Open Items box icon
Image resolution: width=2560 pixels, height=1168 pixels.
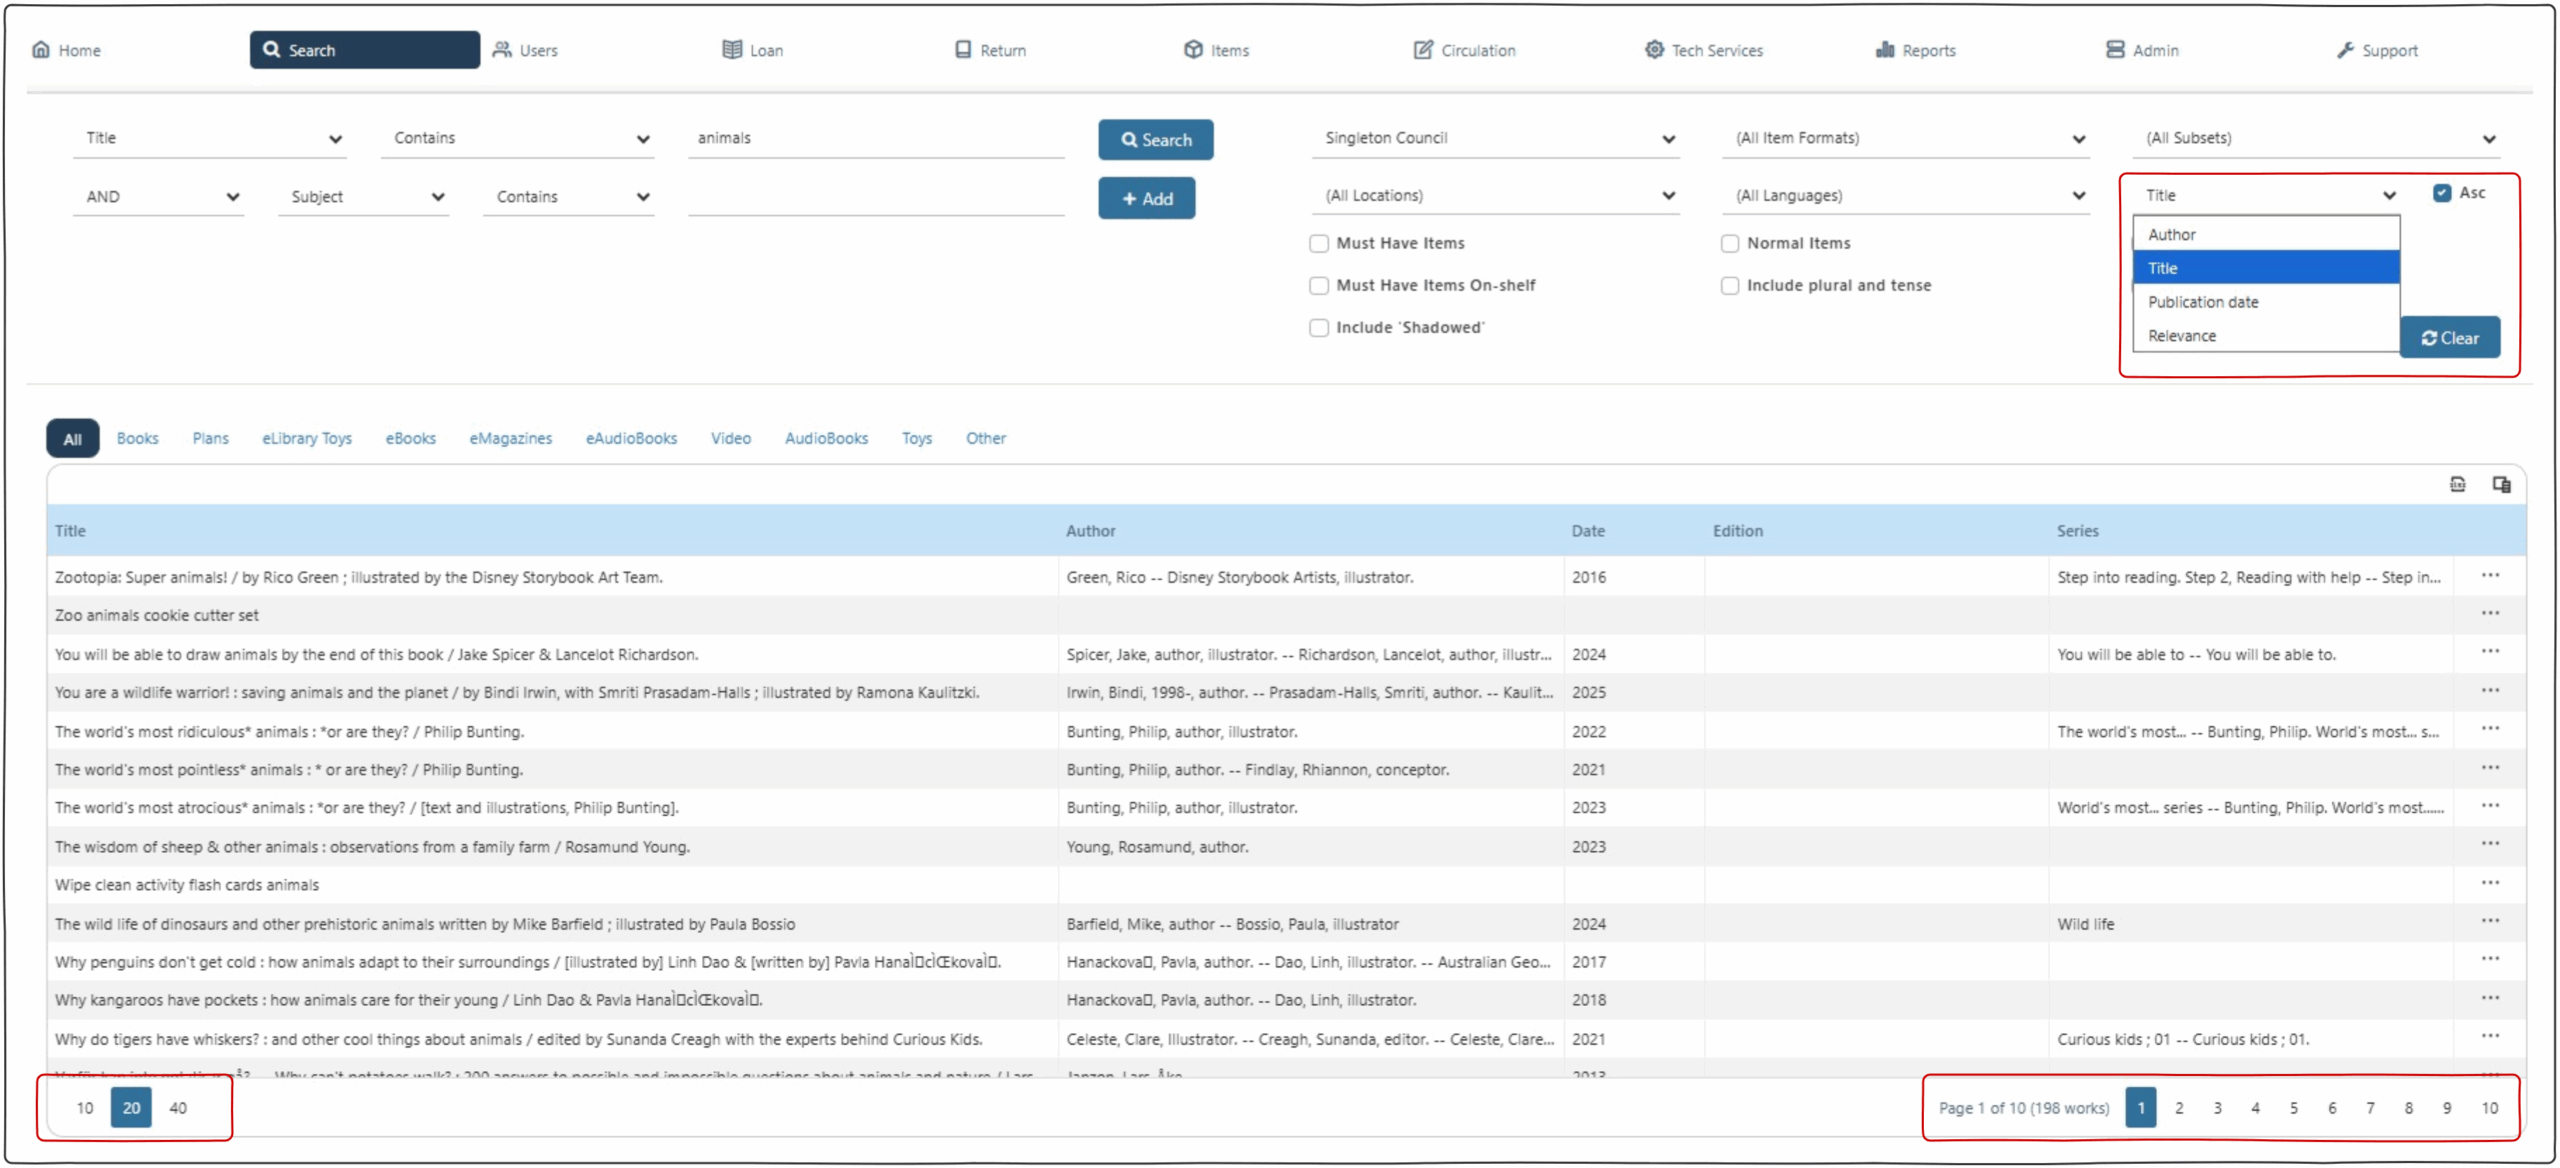1193,50
